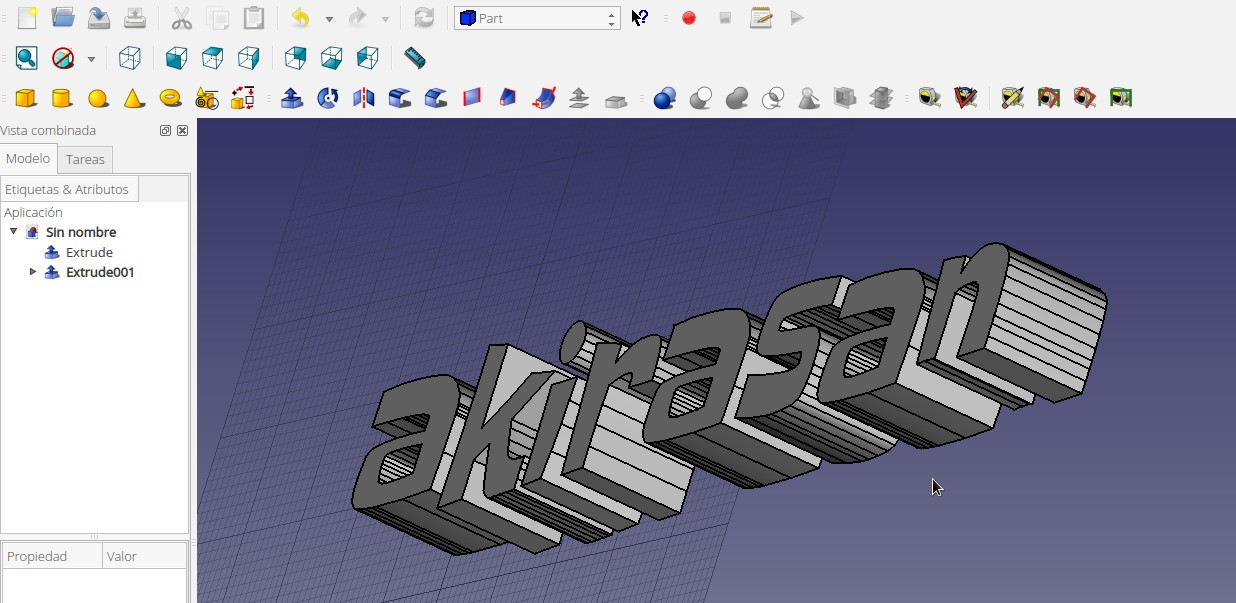Click the Valor column header

144,556
